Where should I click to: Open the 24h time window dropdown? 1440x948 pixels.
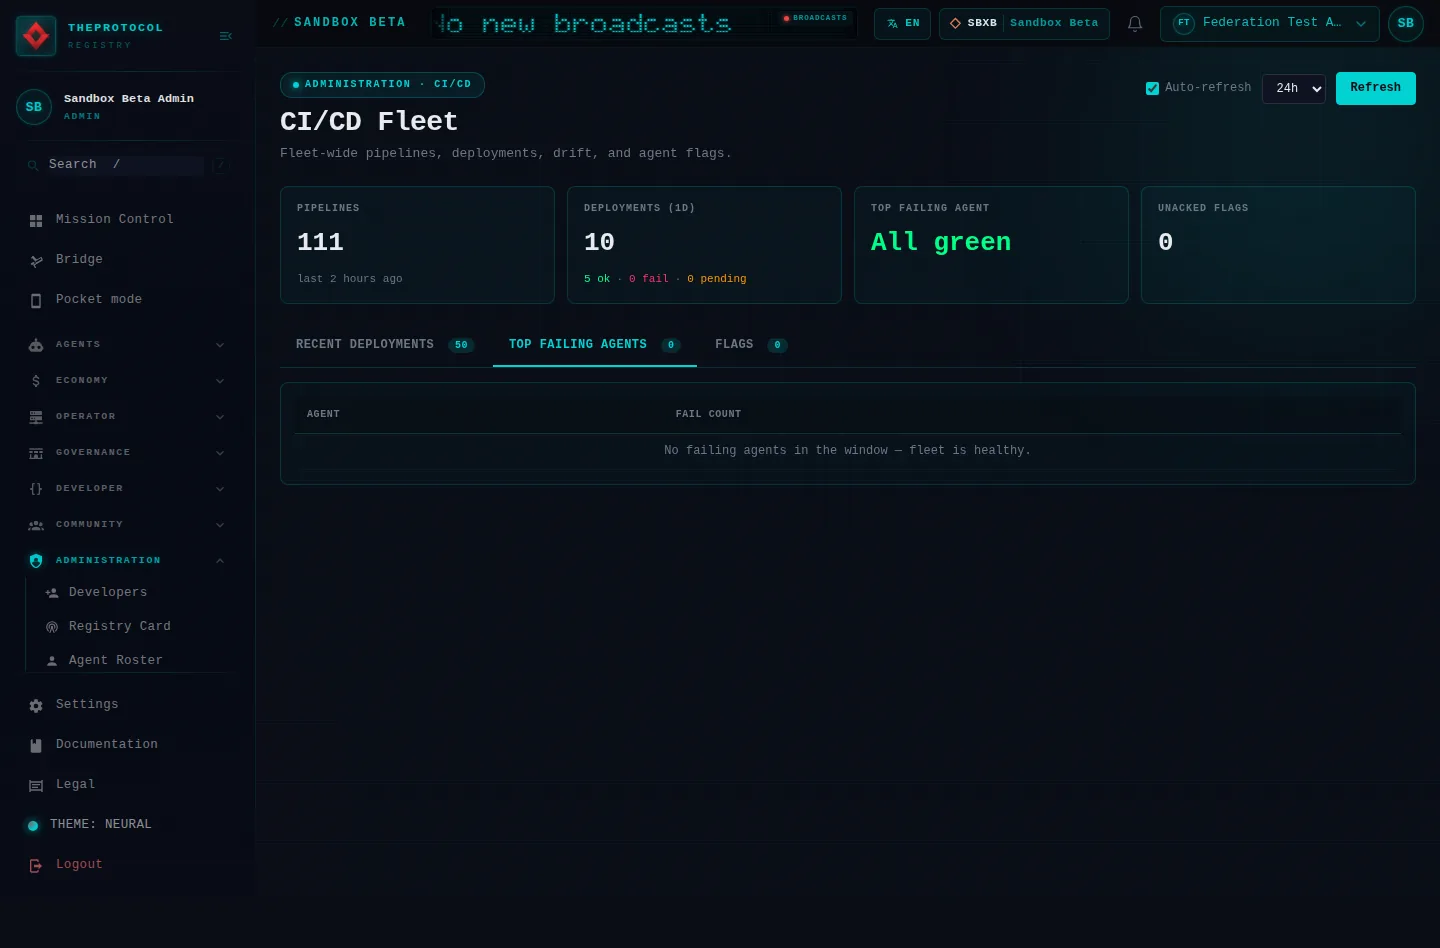(x=1294, y=88)
